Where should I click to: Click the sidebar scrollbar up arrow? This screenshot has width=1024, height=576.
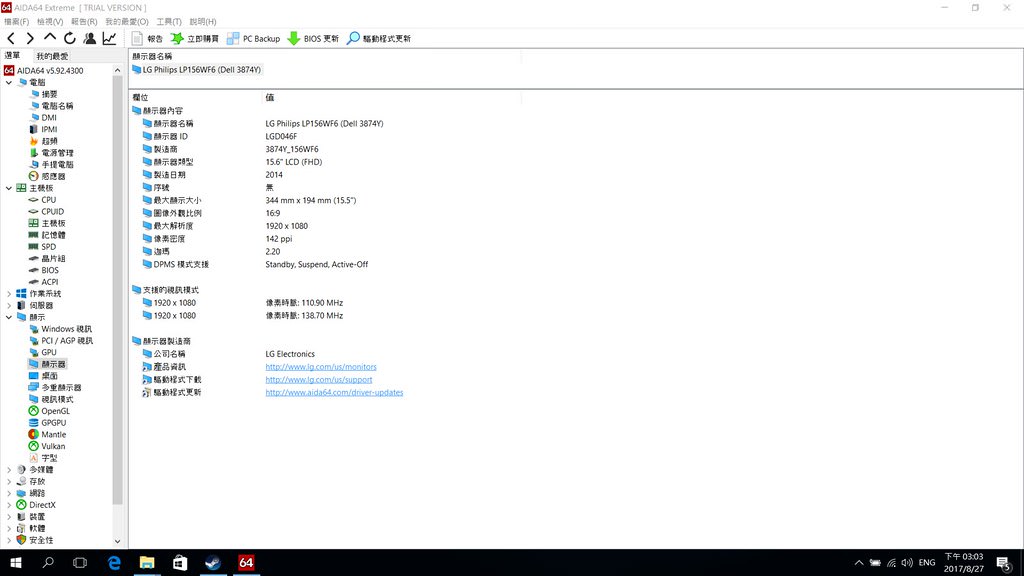point(118,70)
